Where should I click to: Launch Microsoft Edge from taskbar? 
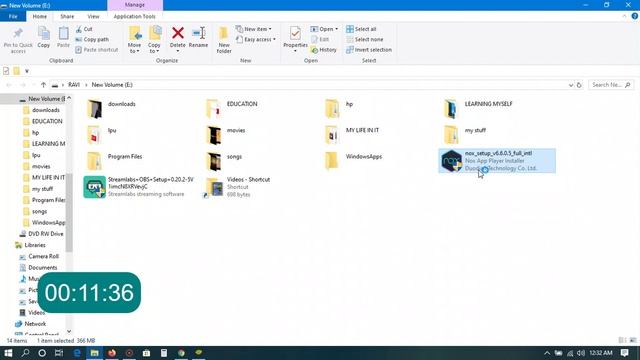[x=77, y=353]
